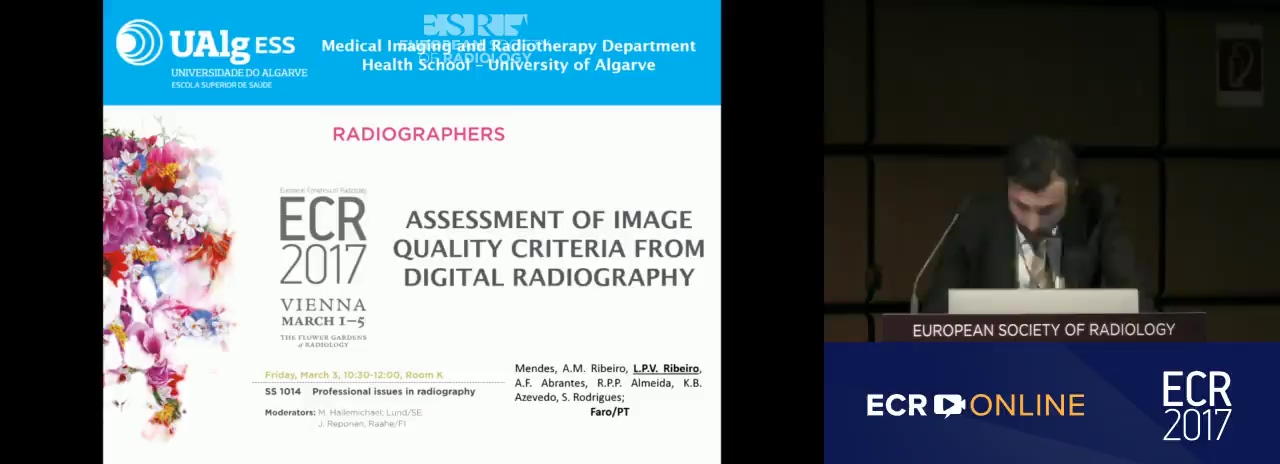Click 'Professional issues in radiography' session title
1280x464 pixels.
394,392
